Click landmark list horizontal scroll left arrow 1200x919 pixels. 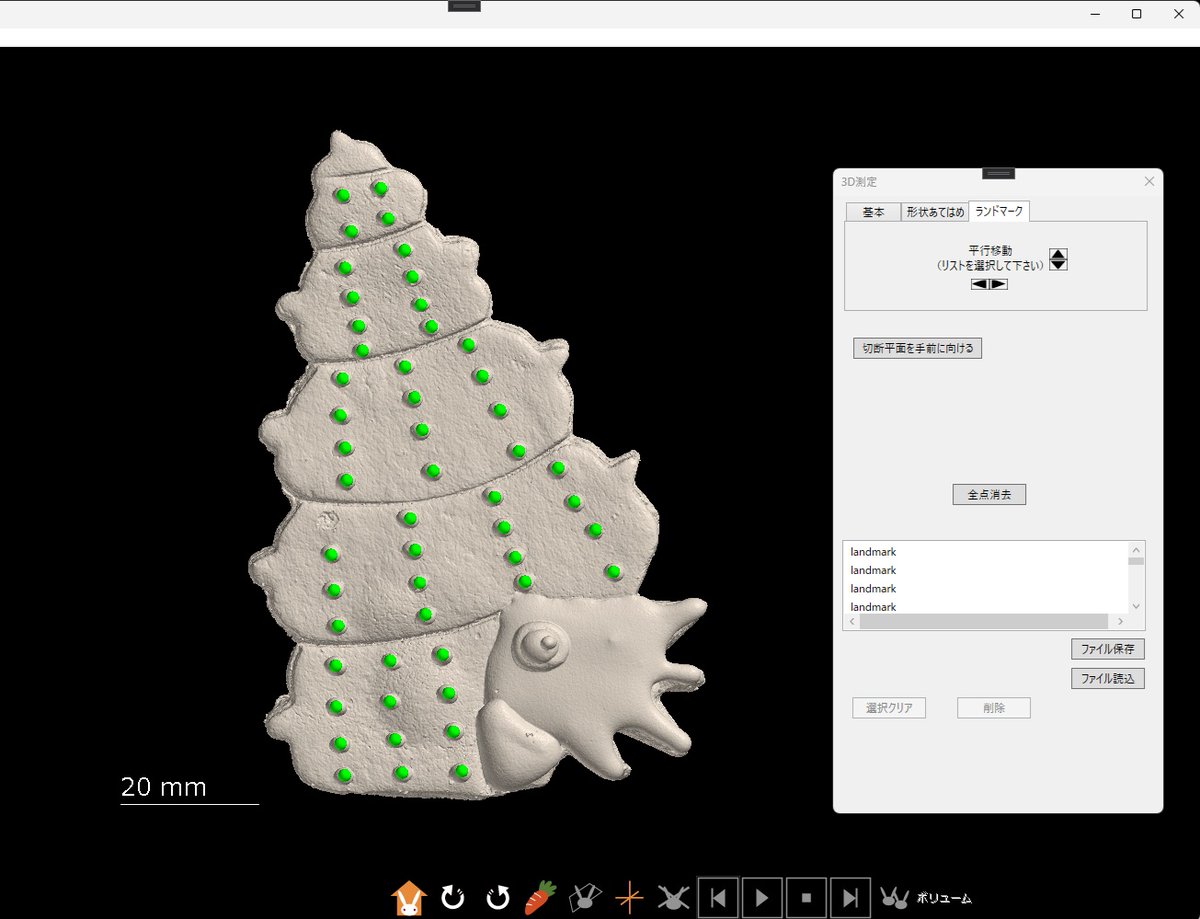click(x=853, y=621)
